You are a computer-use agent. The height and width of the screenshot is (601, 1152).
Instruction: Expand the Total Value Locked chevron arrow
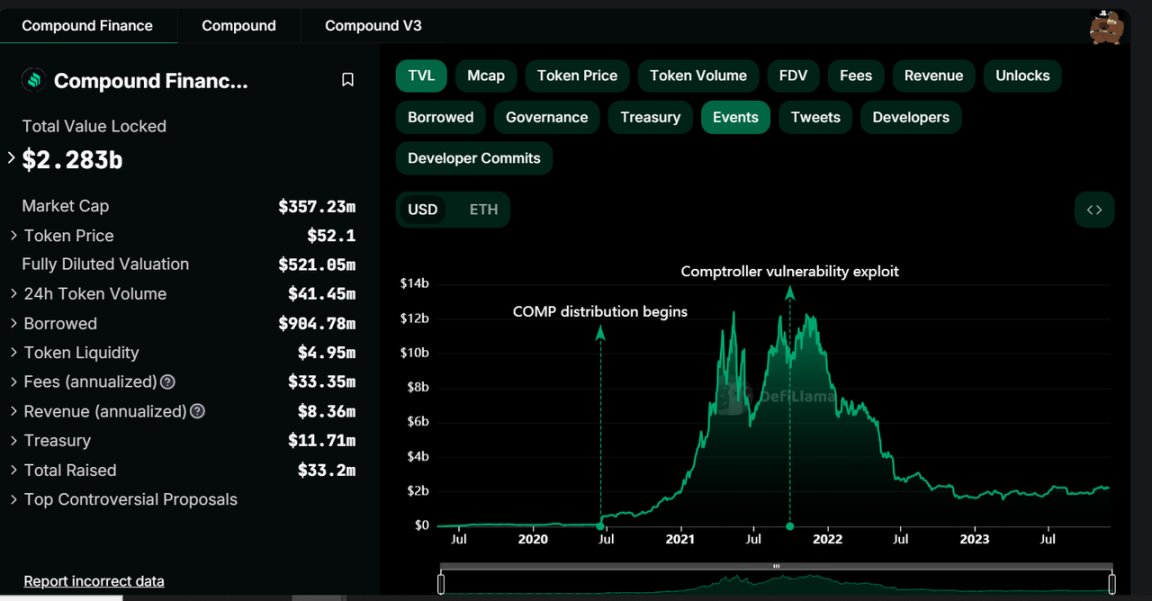[x=9, y=157]
